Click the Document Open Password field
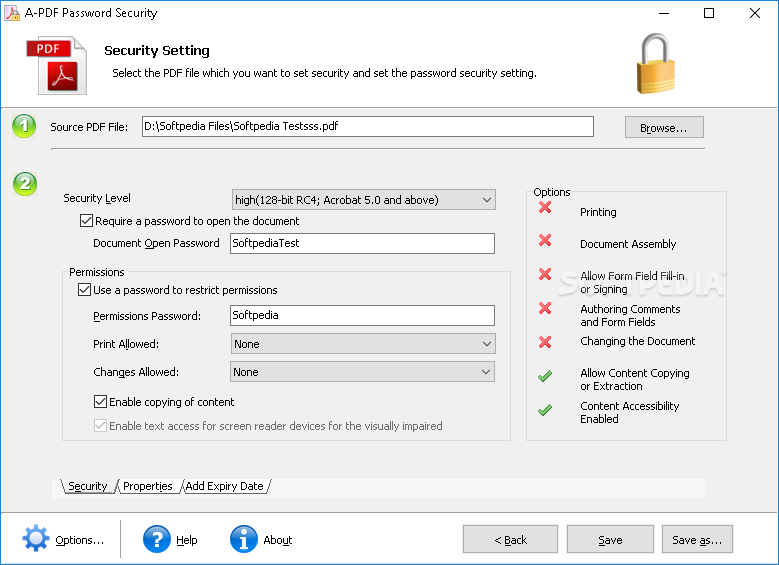Screen dimensions: 779x565 (362, 243)
